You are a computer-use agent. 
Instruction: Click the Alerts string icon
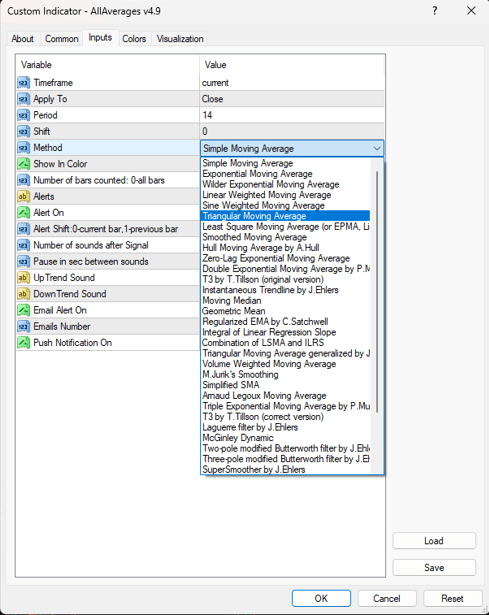[x=24, y=197]
